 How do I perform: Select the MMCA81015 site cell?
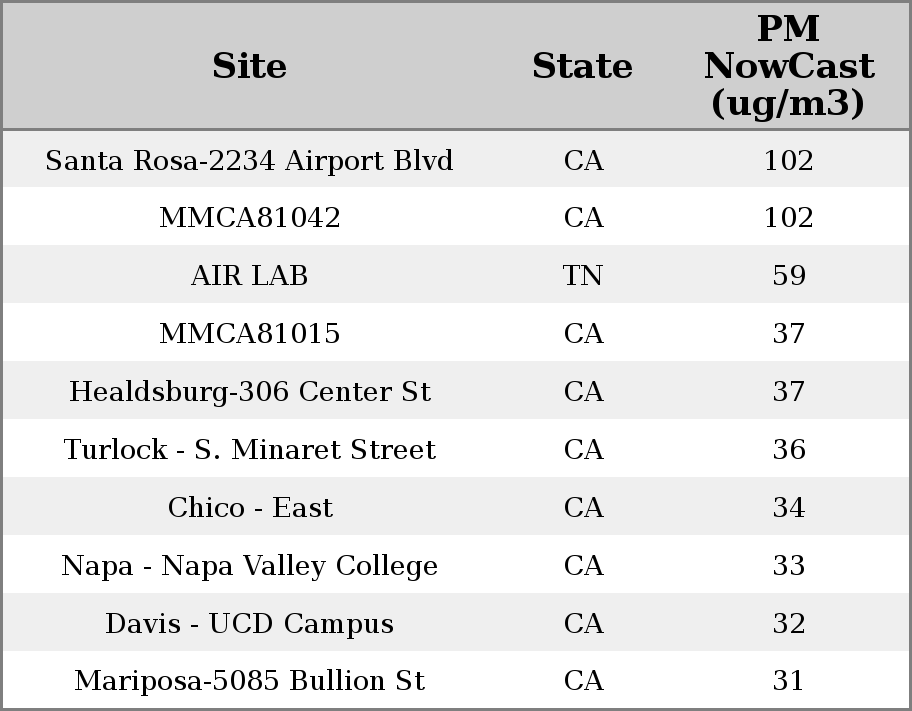point(249,334)
